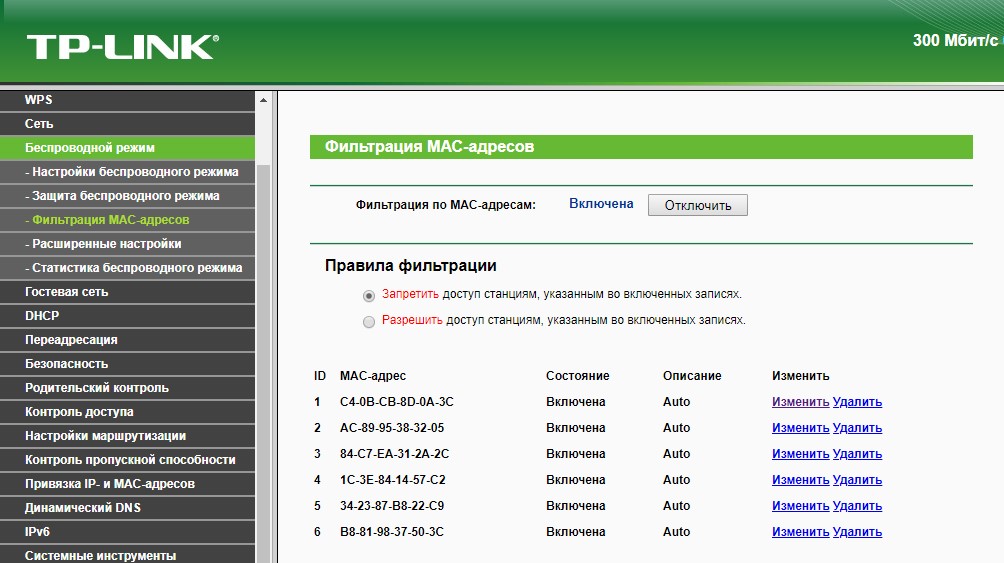The width and height of the screenshot is (1004, 563).
Task: Click MAC address 1C-3E-84-14-57-C2 cell
Action: (393, 480)
